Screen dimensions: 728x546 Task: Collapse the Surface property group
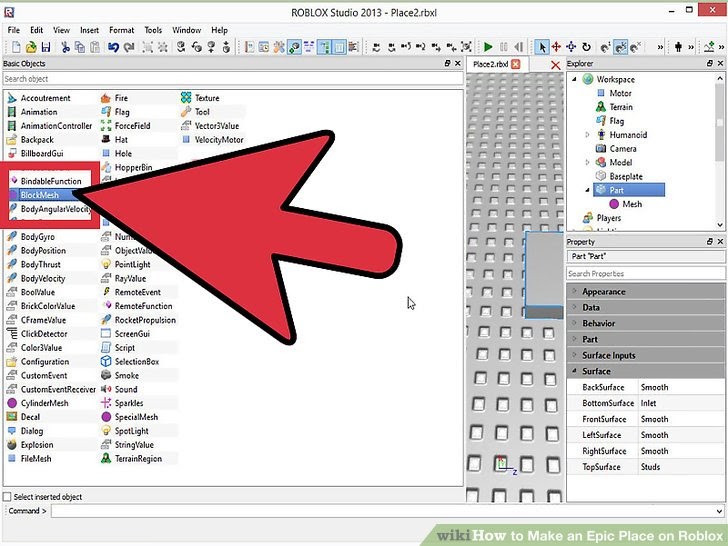click(574, 371)
